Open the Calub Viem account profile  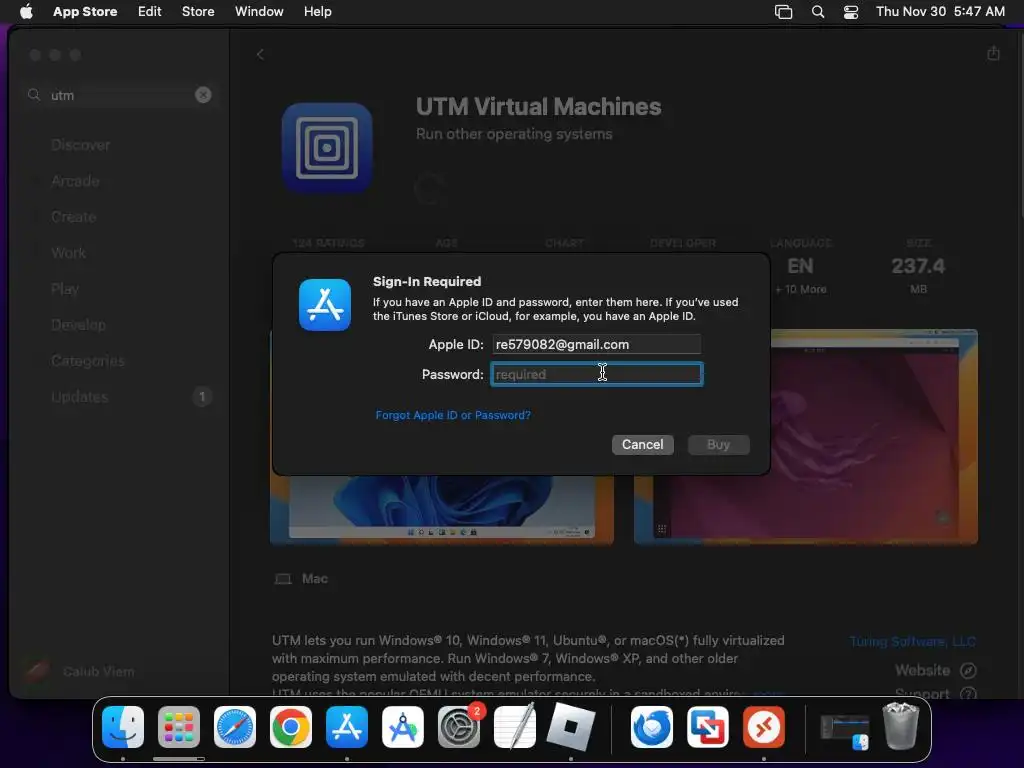point(78,671)
